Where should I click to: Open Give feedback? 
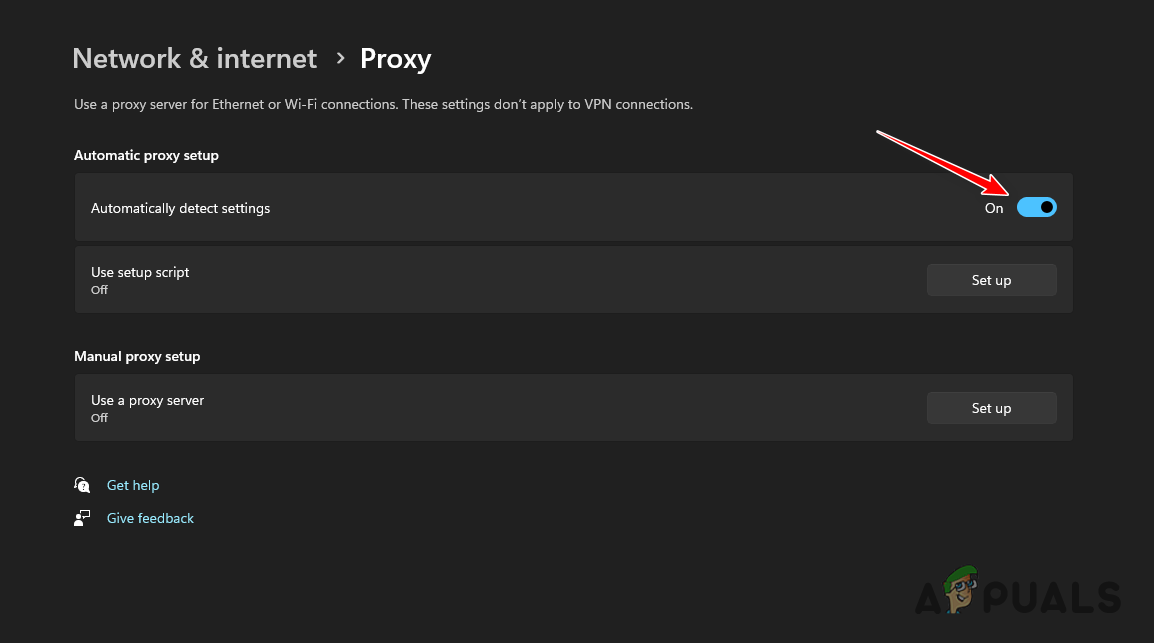click(150, 518)
